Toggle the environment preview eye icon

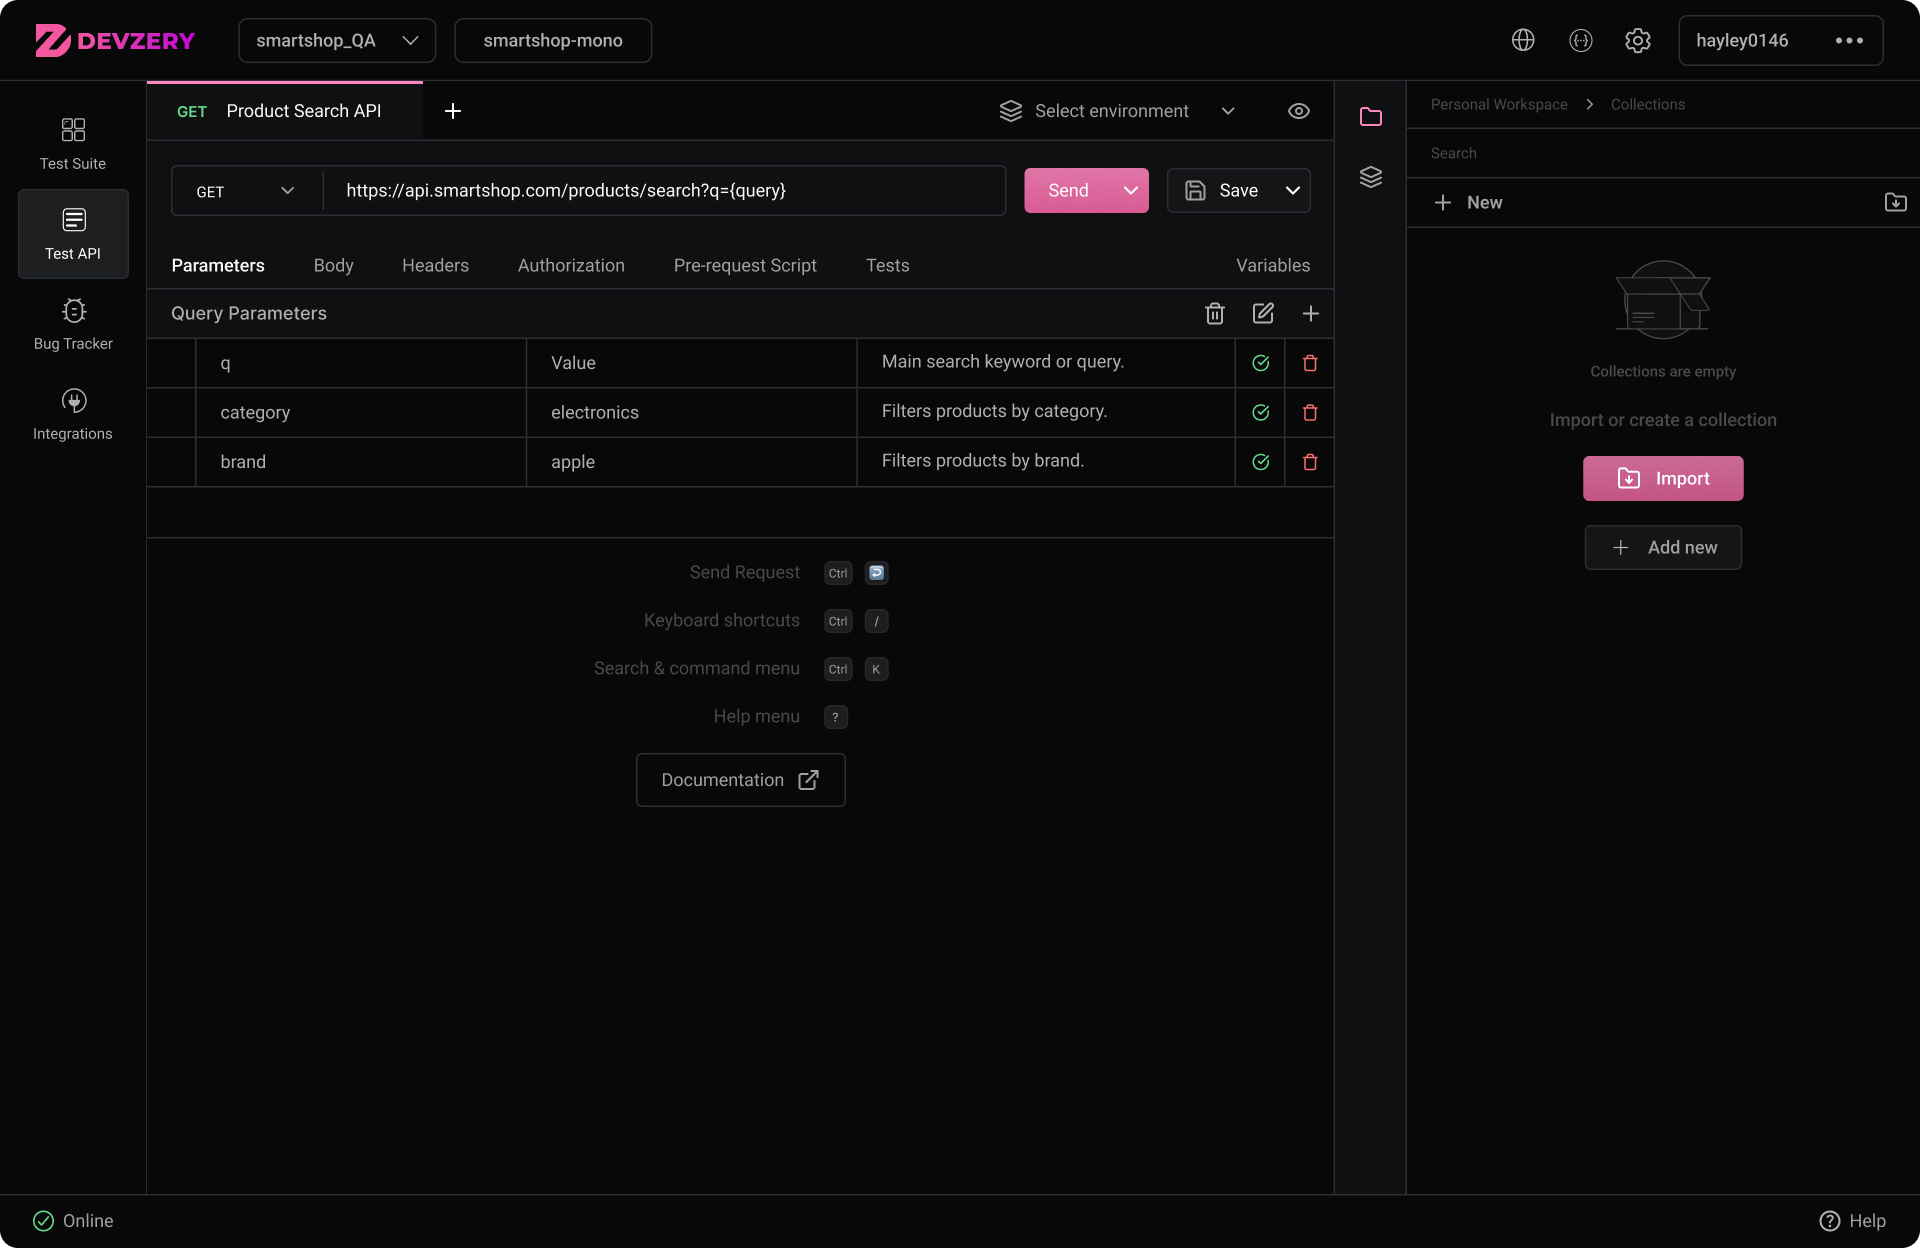click(x=1298, y=111)
